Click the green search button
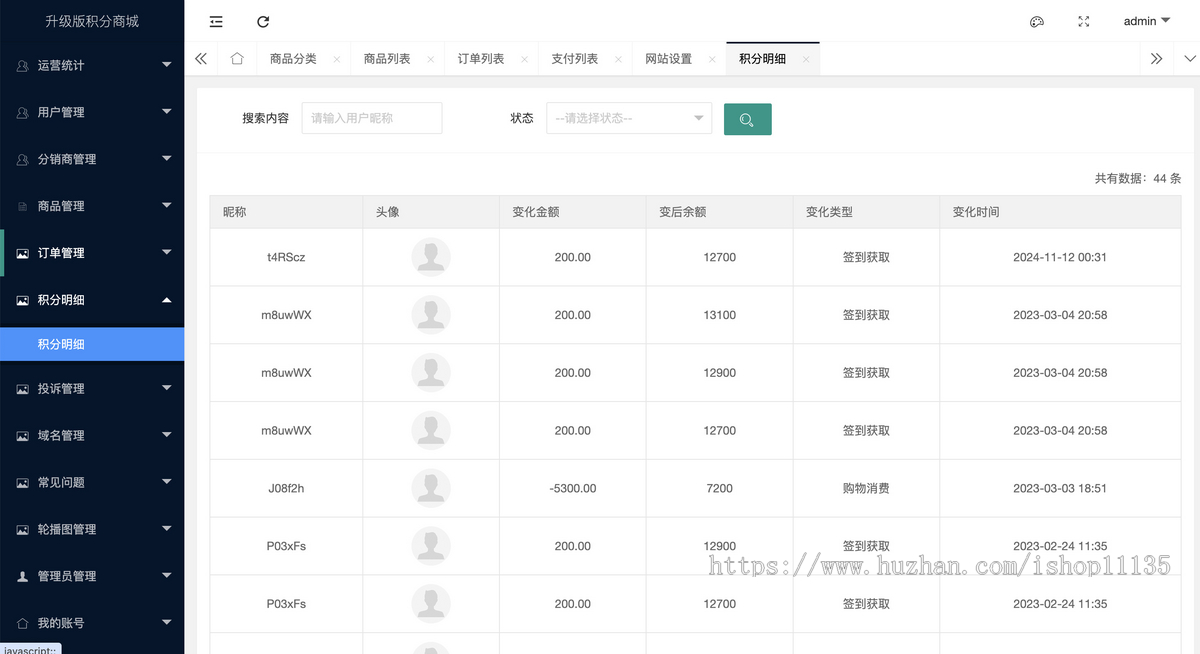 tap(748, 119)
